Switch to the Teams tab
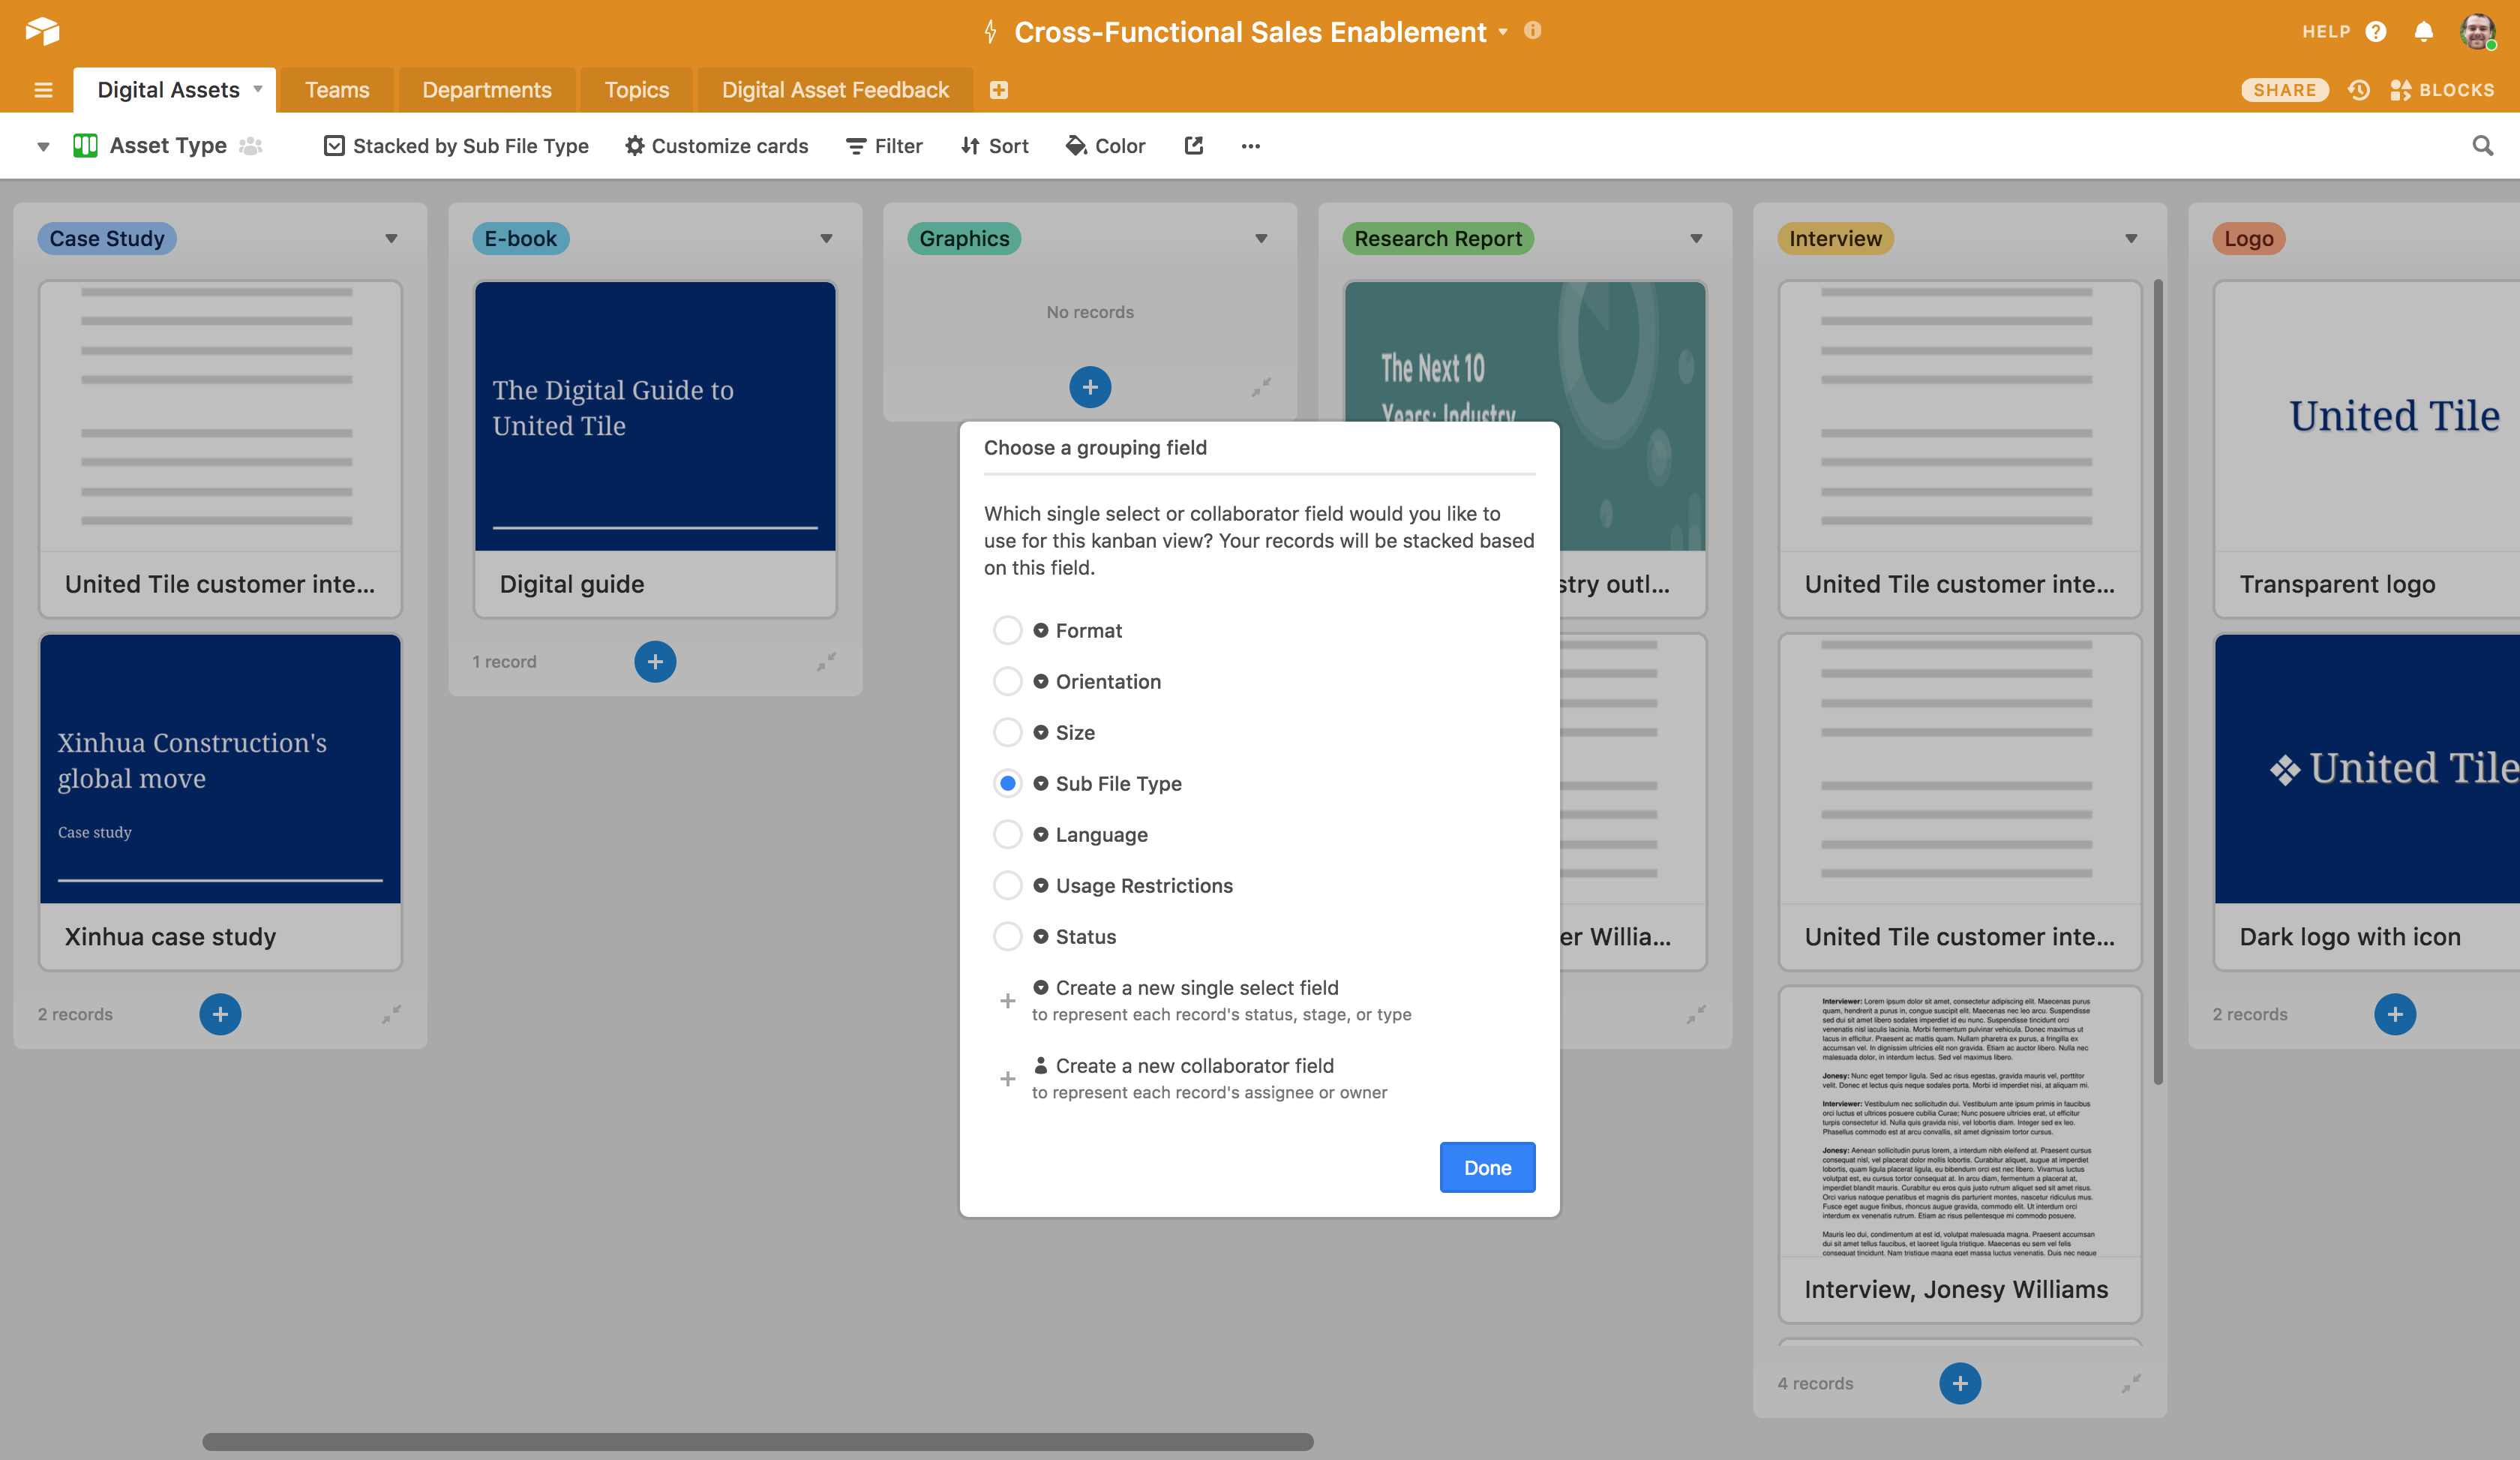This screenshot has height=1460, width=2520. click(337, 90)
